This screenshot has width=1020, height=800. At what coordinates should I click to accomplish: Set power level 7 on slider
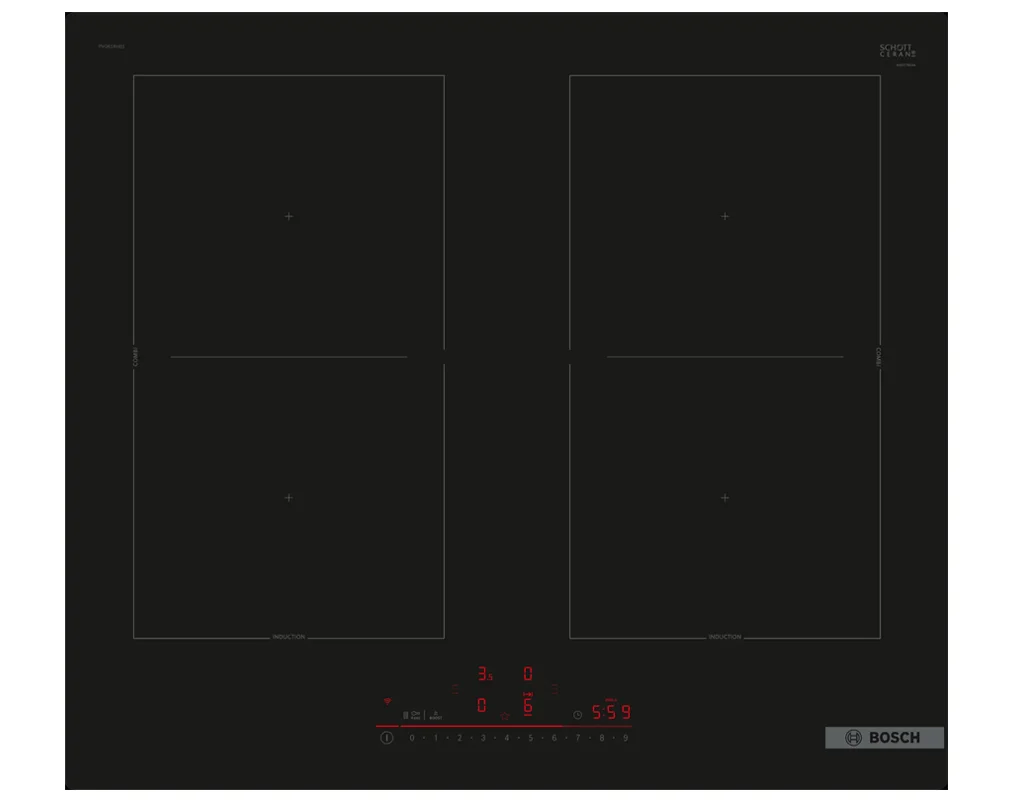coord(578,738)
